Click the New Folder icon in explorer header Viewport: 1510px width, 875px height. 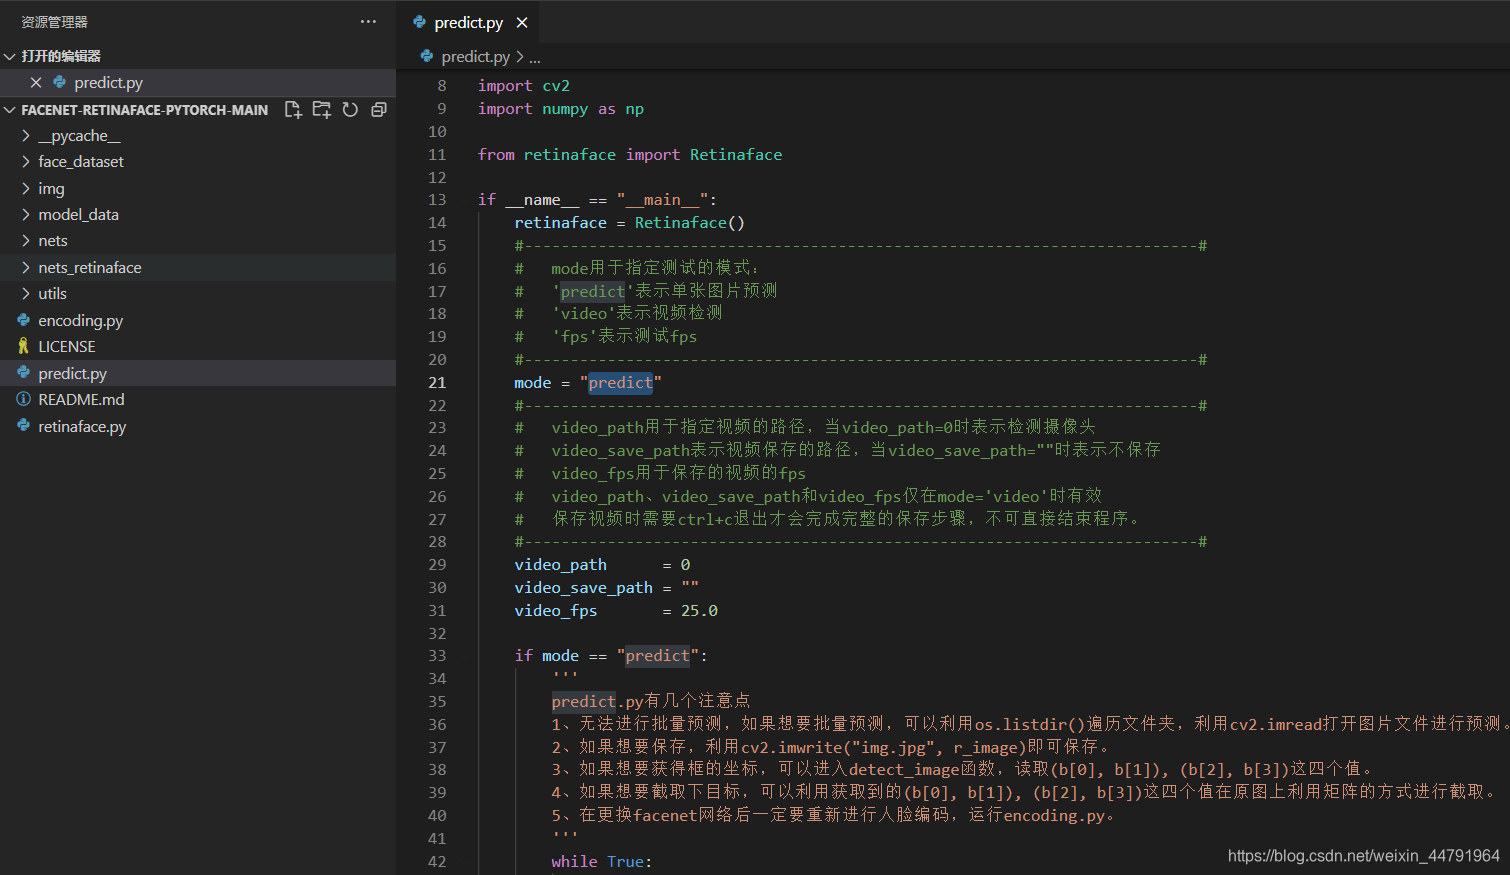coord(321,110)
